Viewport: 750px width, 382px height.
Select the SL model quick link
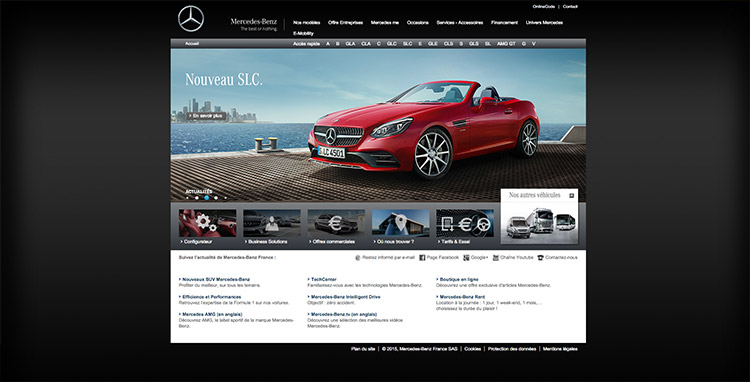(488, 44)
